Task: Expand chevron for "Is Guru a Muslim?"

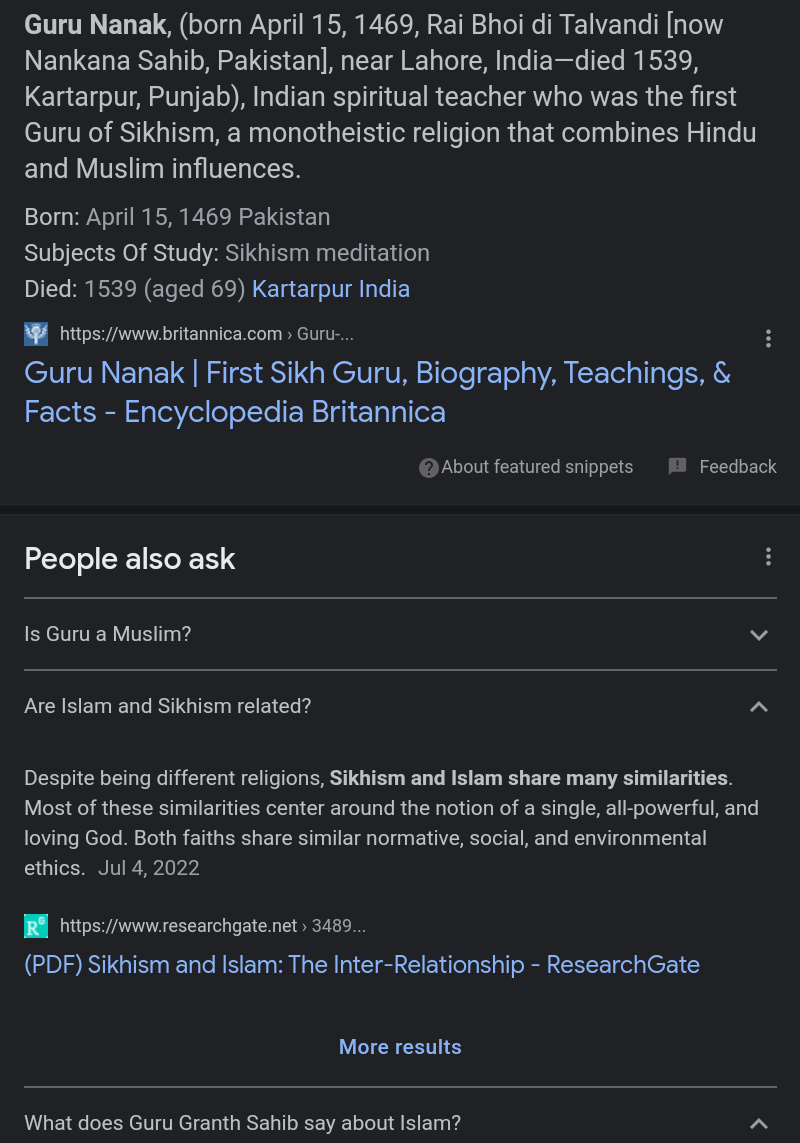Action: pos(759,635)
